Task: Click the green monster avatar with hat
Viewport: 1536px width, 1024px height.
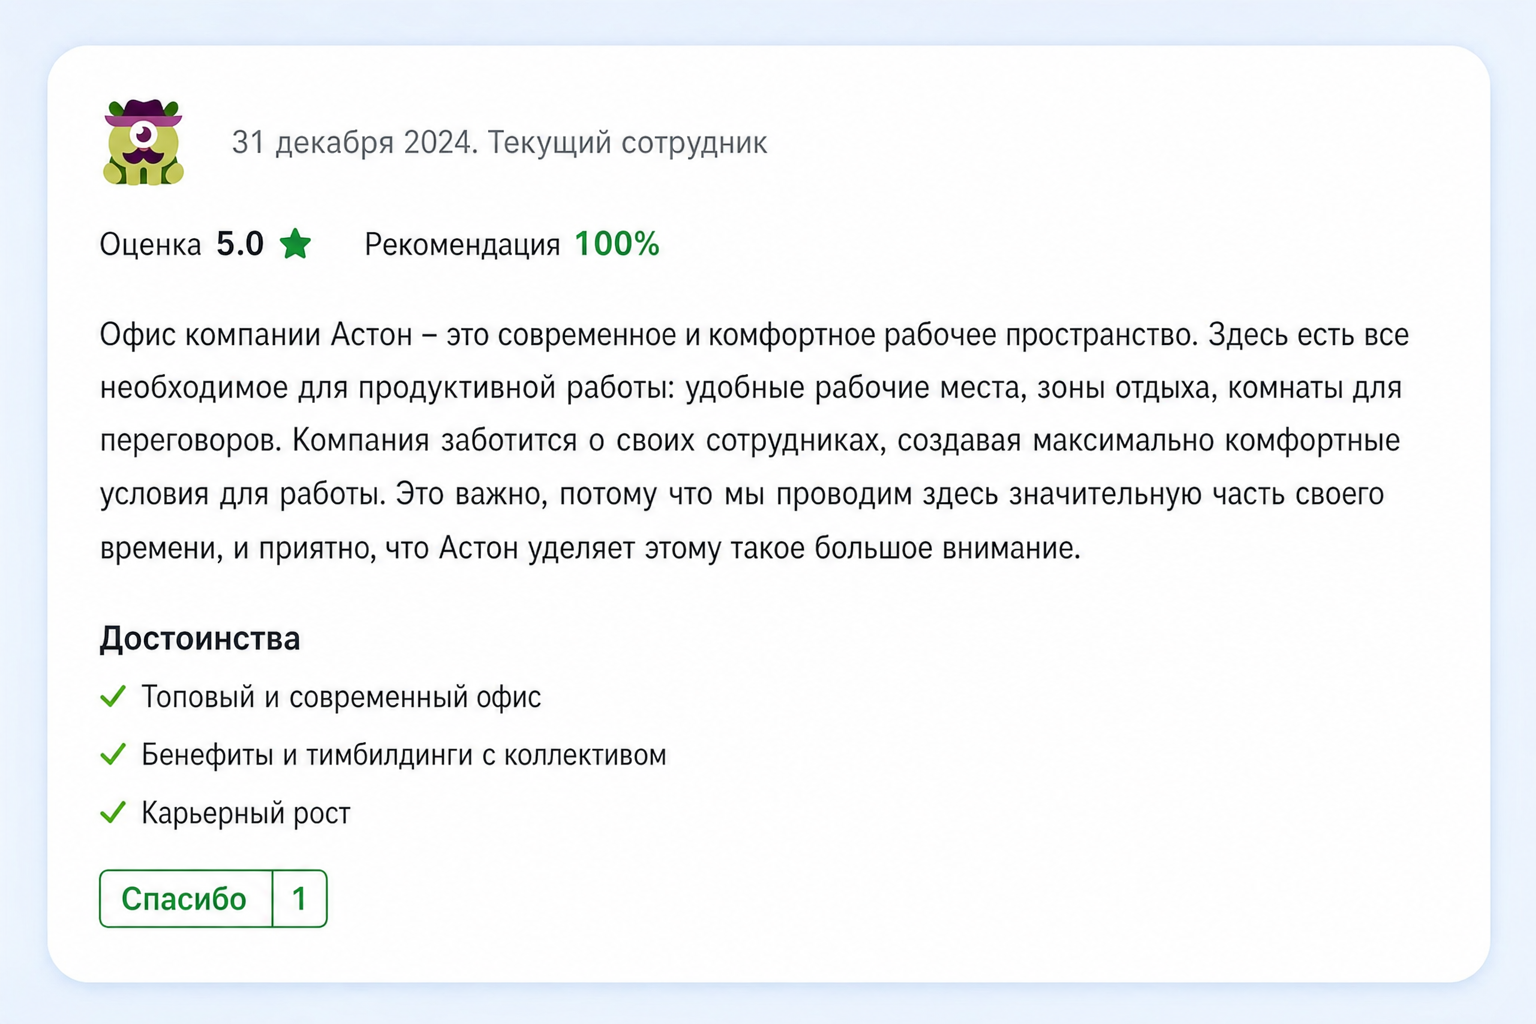Action: coord(143,142)
